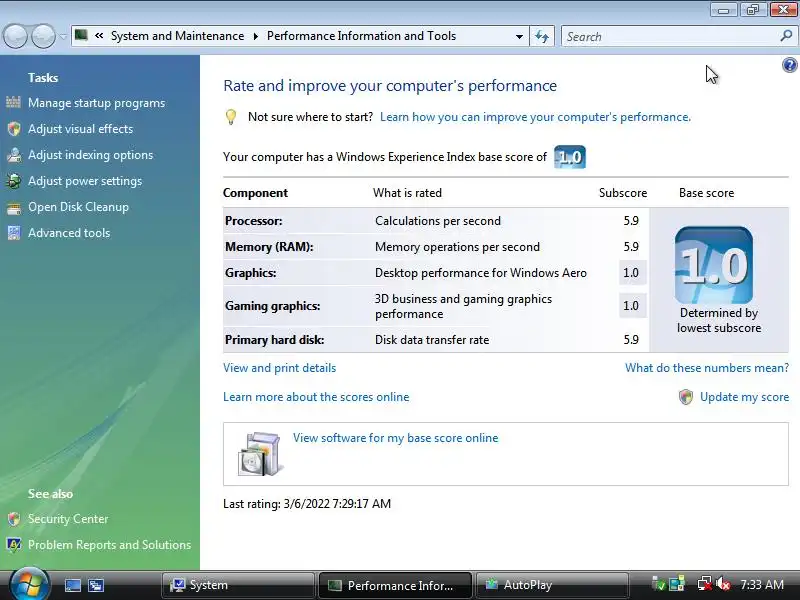Open Adjust power settings link
This screenshot has height=600, width=800.
tap(85, 181)
